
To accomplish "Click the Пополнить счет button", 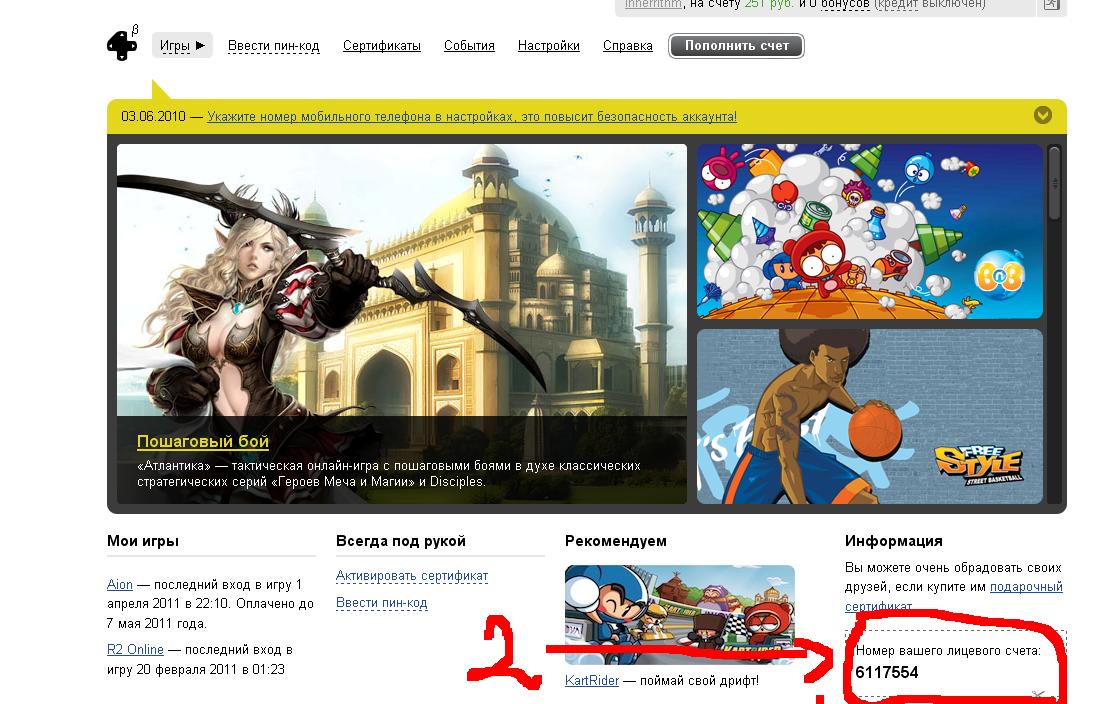I will click(736, 46).
